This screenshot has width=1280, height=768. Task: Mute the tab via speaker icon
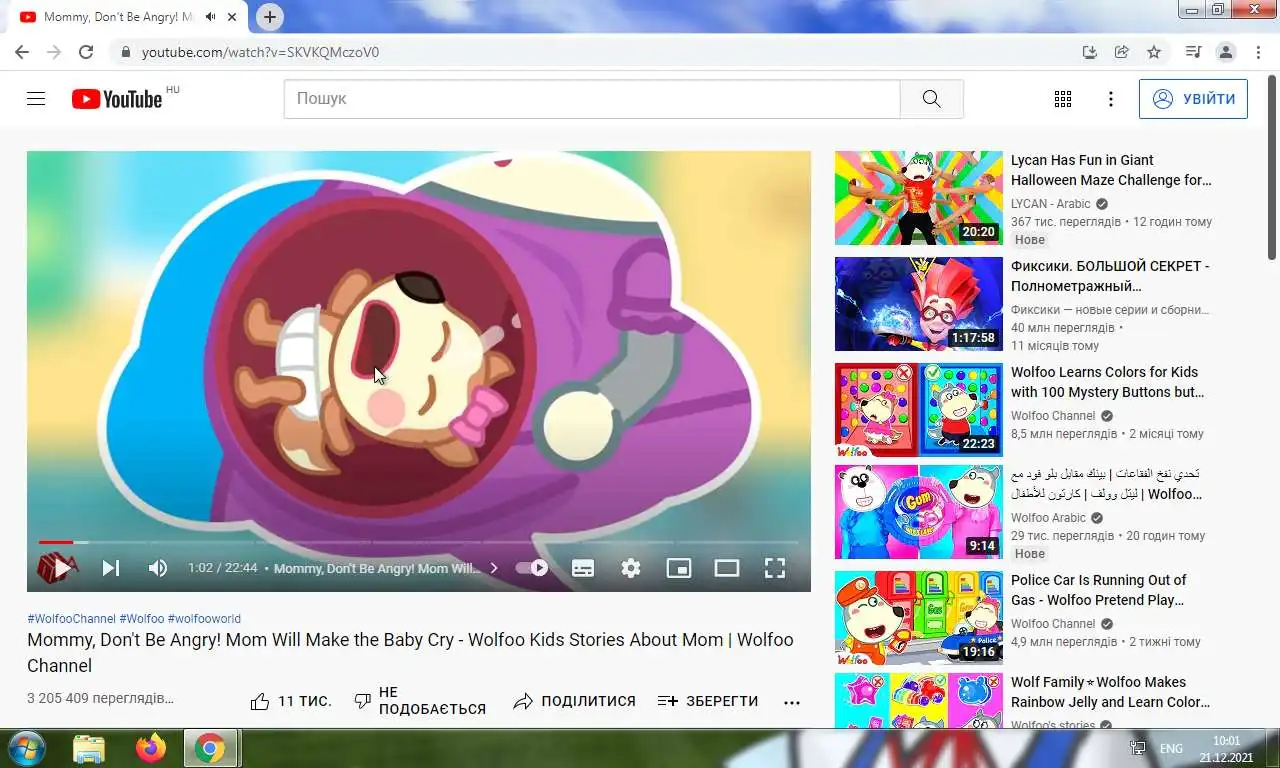pyautogui.click(x=211, y=17)
